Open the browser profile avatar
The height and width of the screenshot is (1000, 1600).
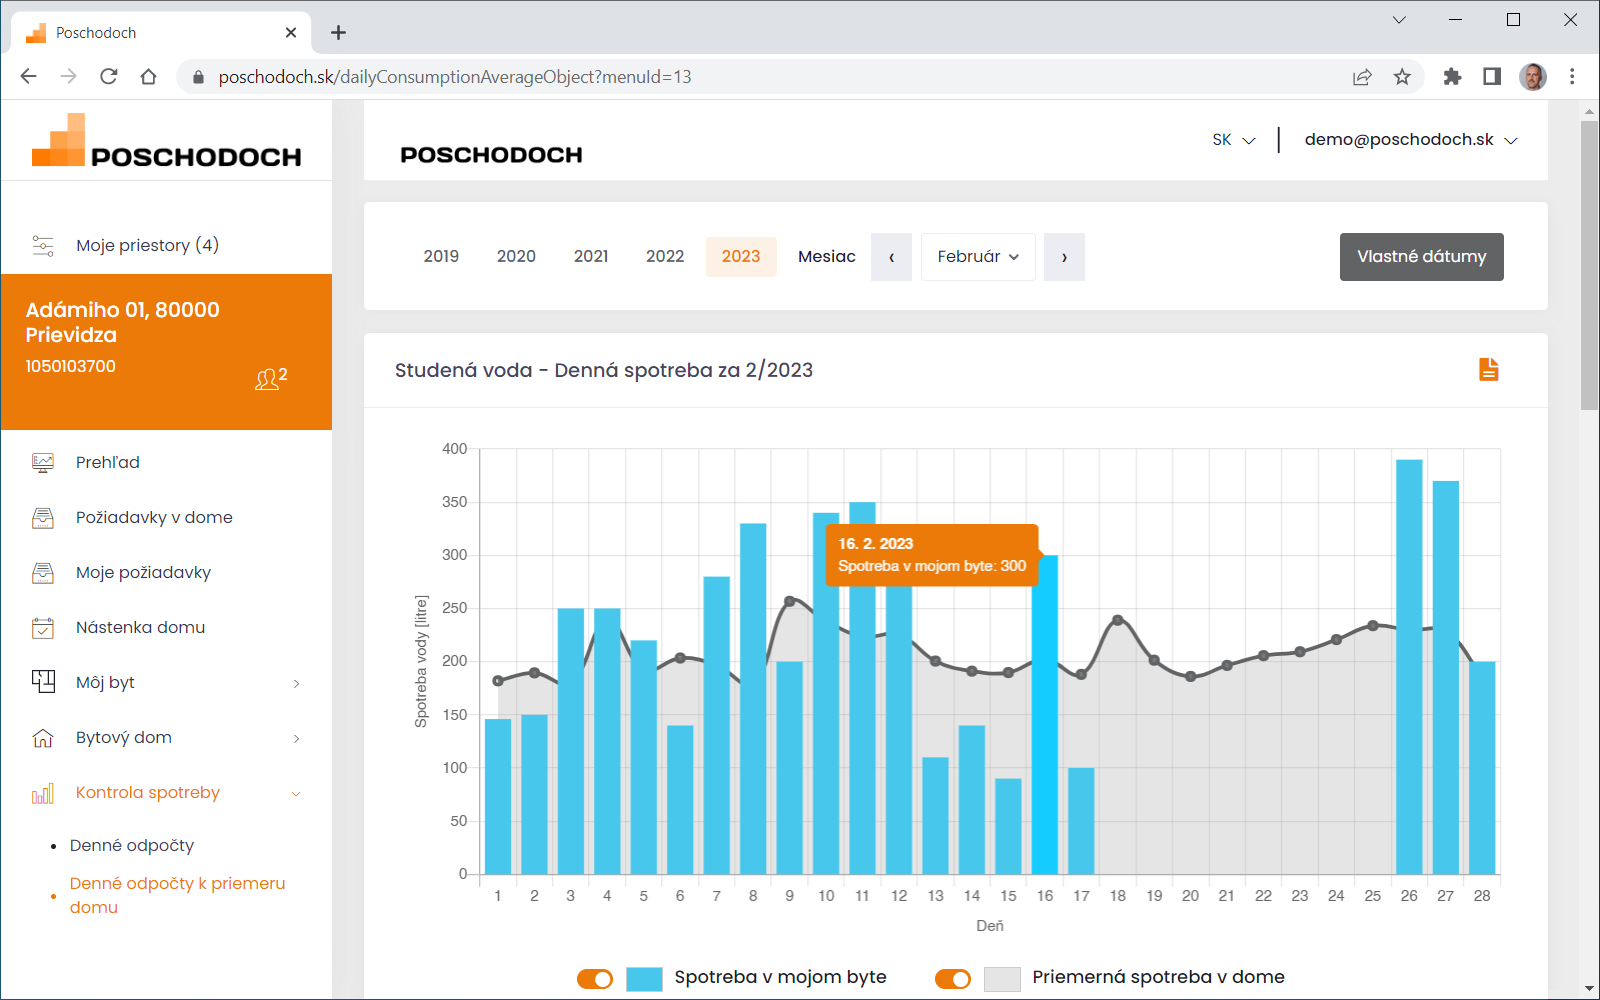click(1533, 77)
